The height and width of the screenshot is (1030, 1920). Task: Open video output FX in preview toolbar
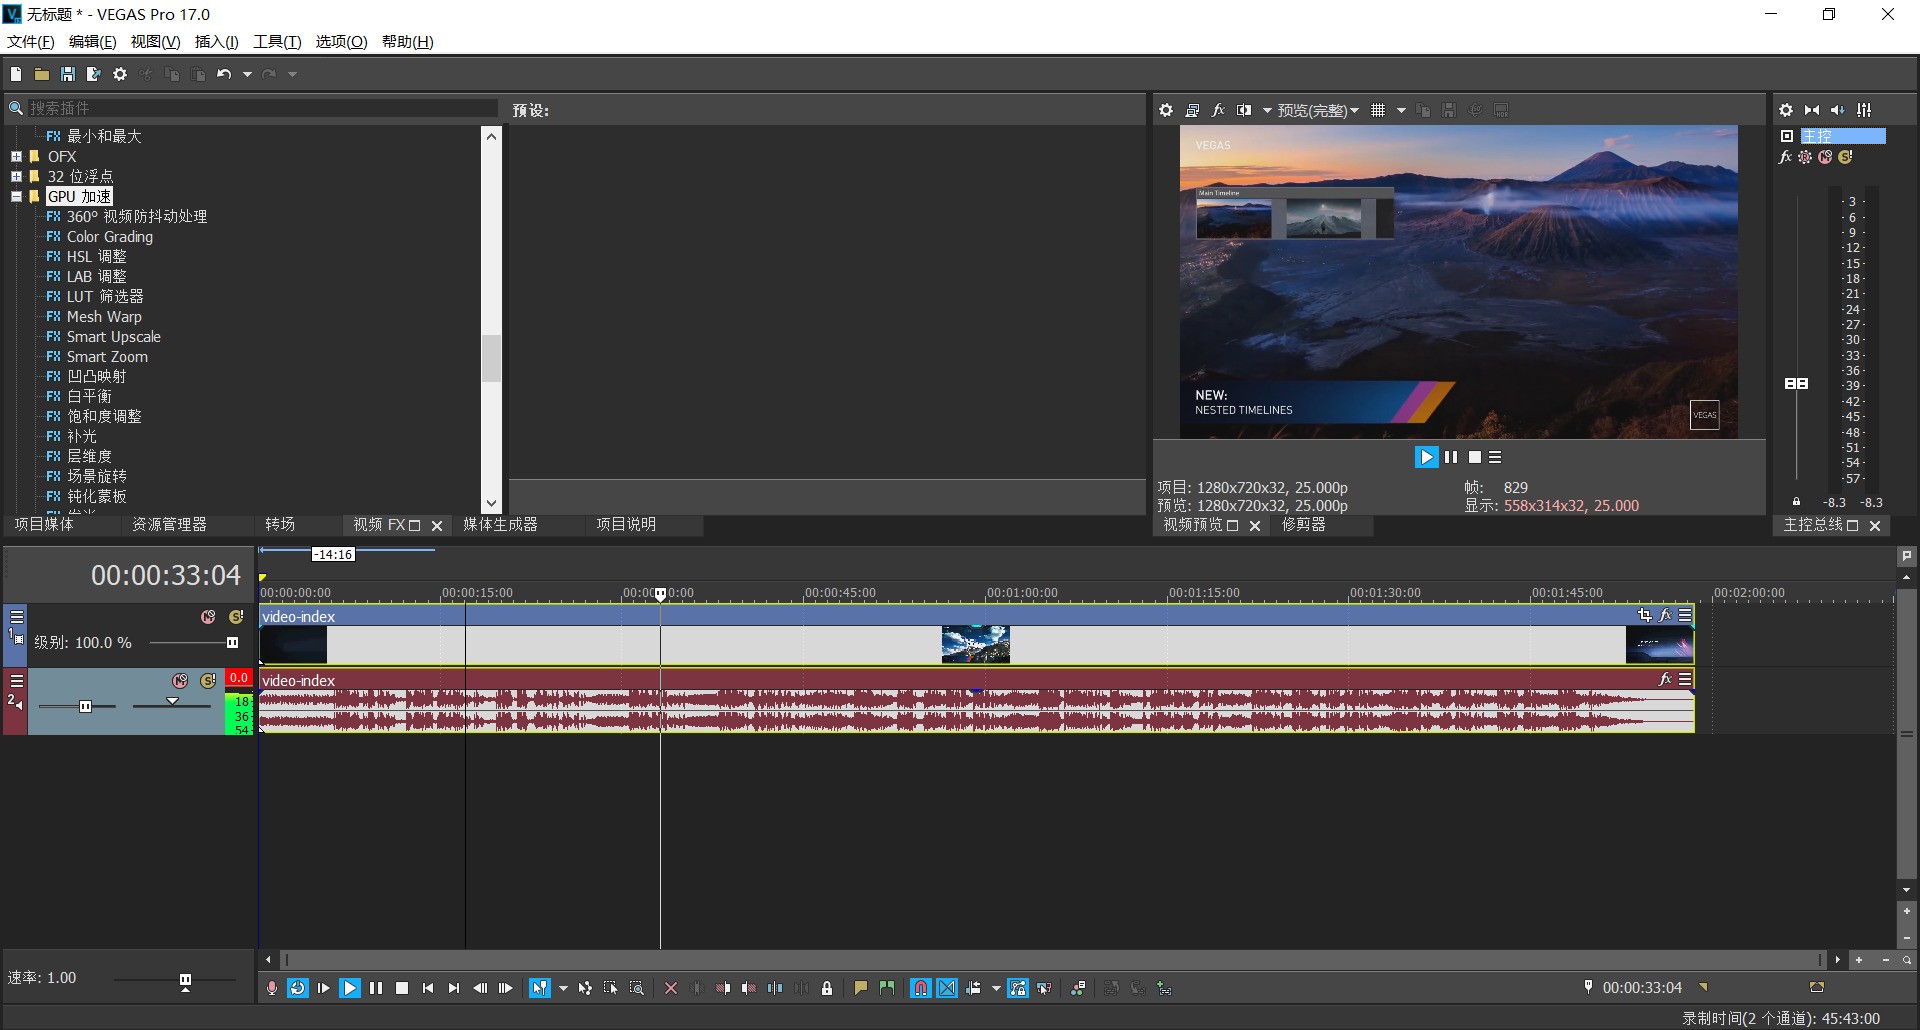[1218, 110]
